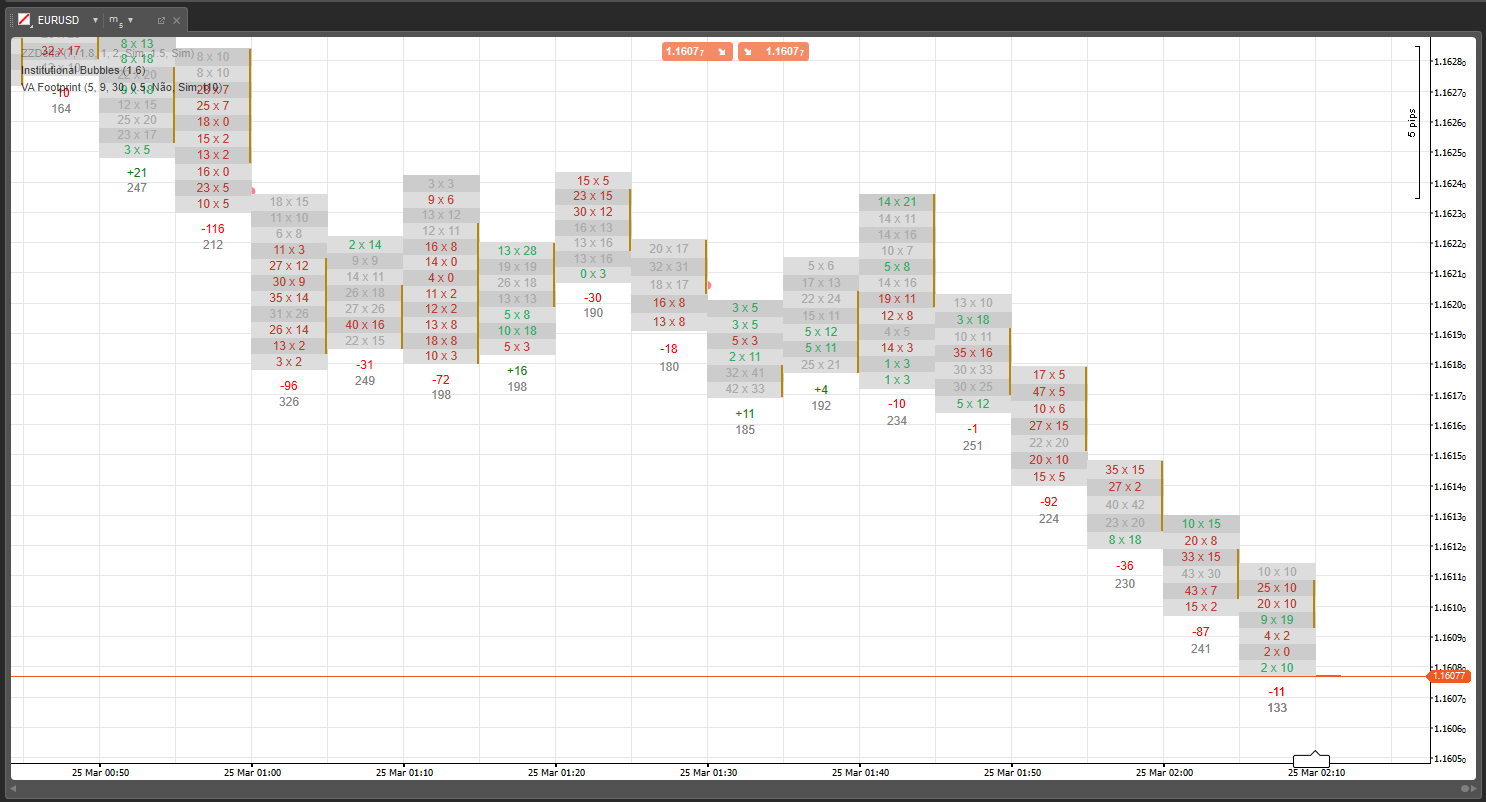
Task: Click the right 1.1607 buy price button
Action: tap(773, 51)
